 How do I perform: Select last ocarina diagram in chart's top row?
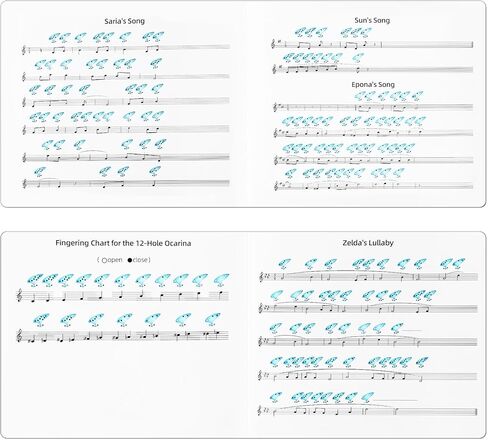pyautogui.click(x=221, y=280)
